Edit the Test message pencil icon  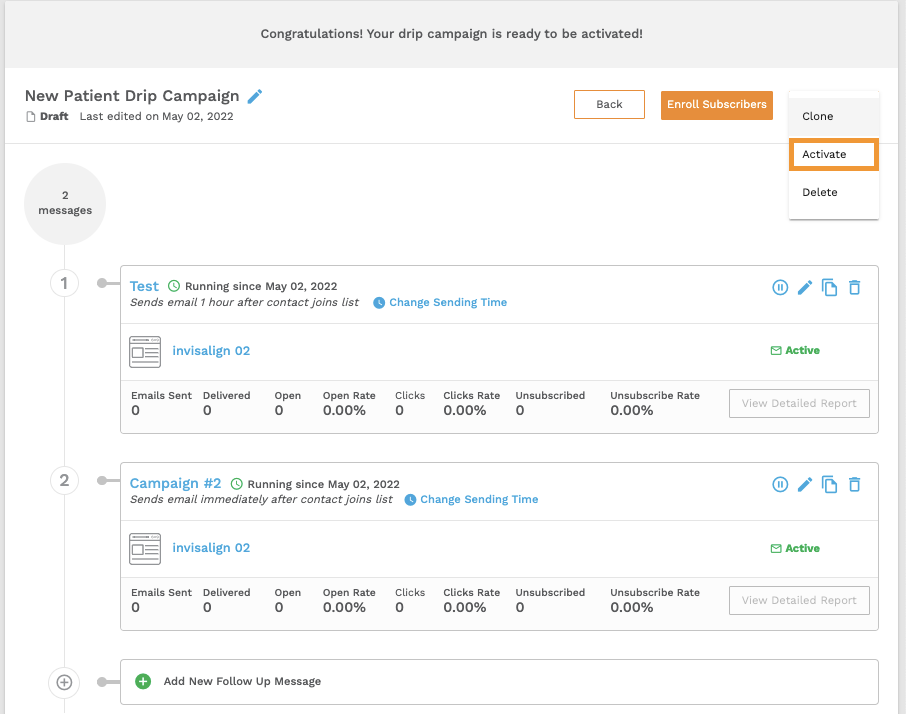click(805, 287)
